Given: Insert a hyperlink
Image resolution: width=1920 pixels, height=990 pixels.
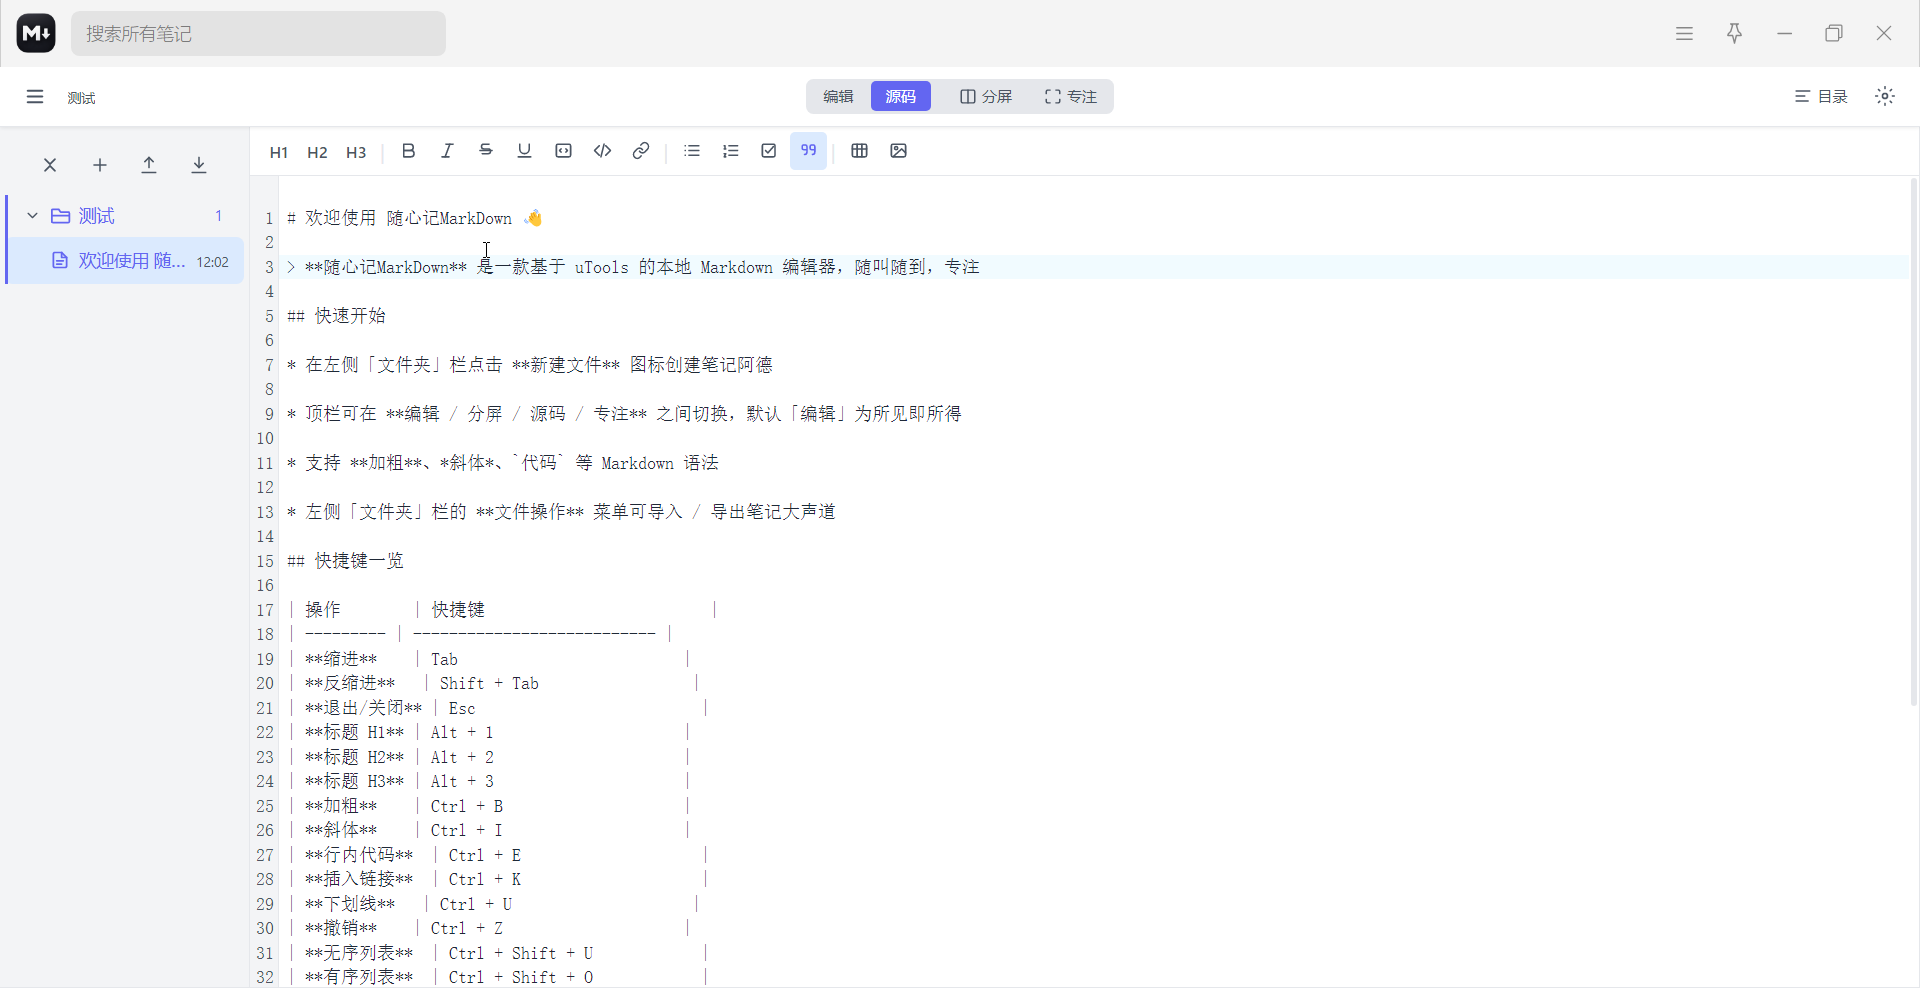Looking at the screenshot, I should [641, 151].
